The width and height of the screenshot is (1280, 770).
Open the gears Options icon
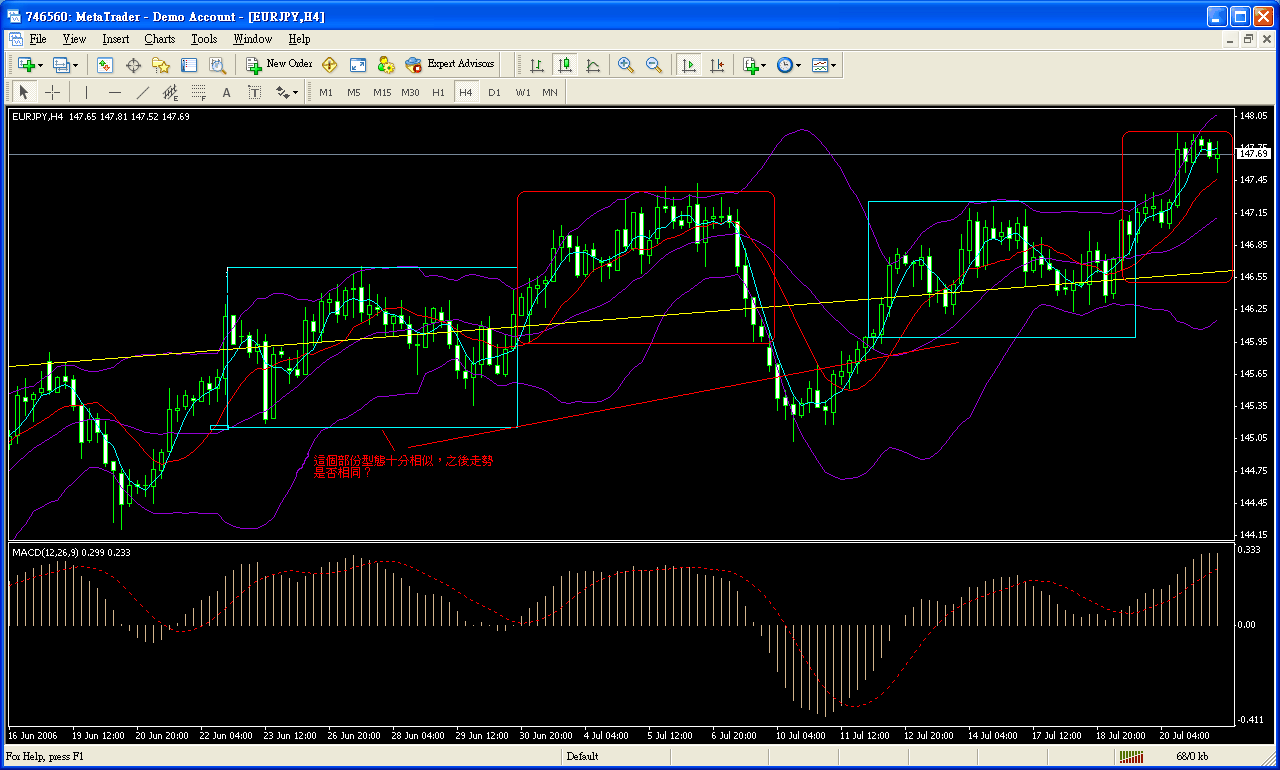click(x=386, y=65)
